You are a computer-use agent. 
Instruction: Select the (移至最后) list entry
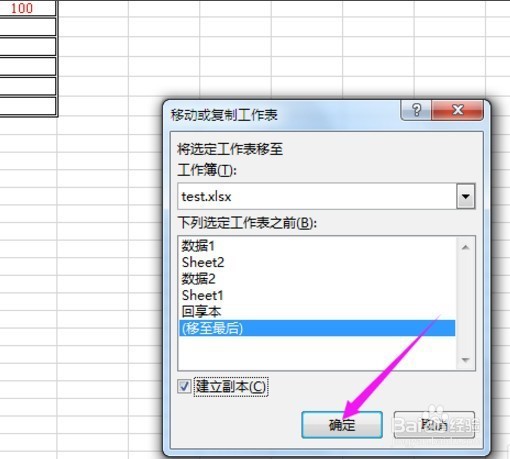[317, 328]
